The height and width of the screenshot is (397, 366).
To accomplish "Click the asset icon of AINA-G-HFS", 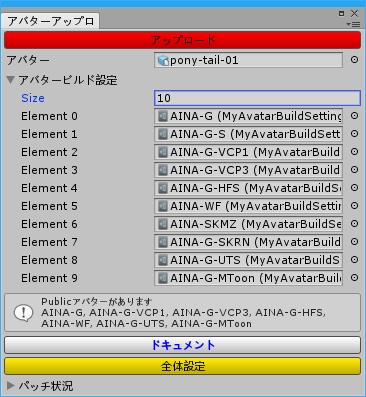I will click(163, 188).
